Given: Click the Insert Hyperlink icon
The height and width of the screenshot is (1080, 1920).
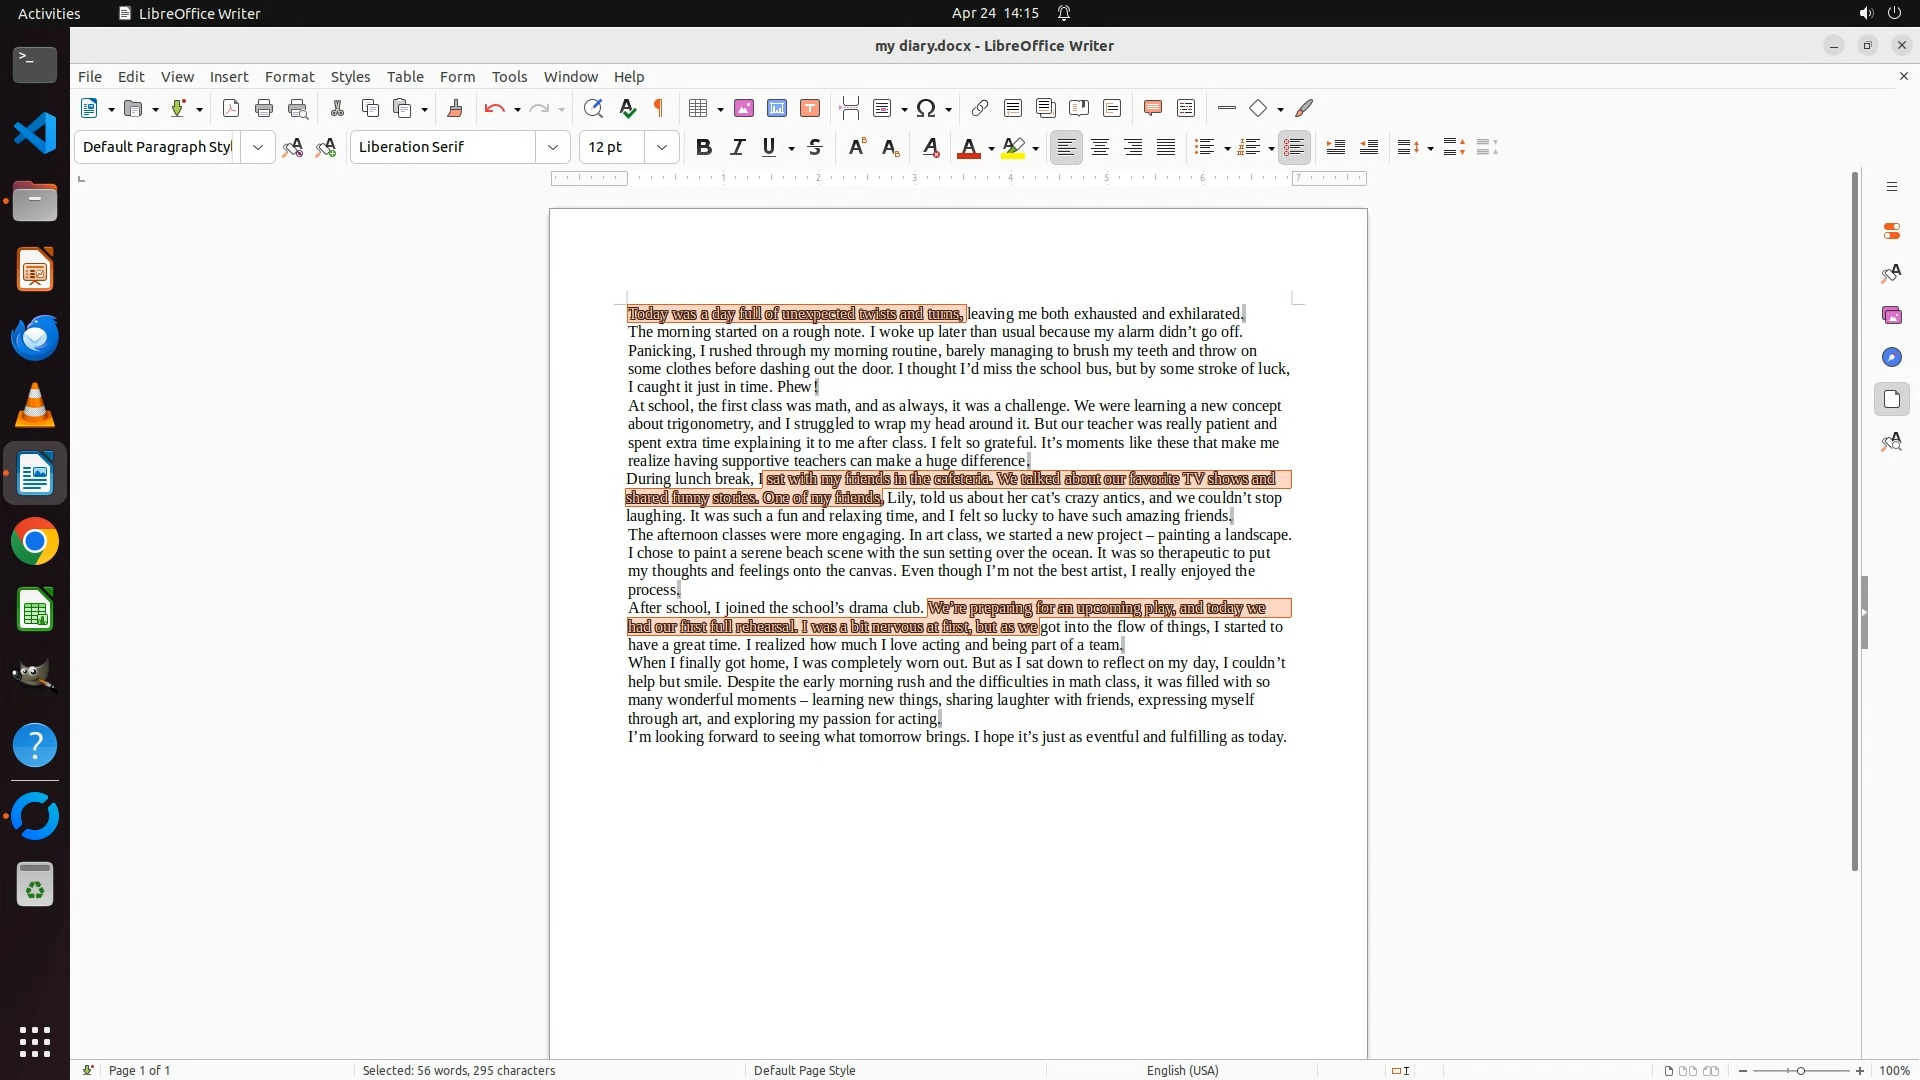Looking at the screenshot, I should 980,108.
